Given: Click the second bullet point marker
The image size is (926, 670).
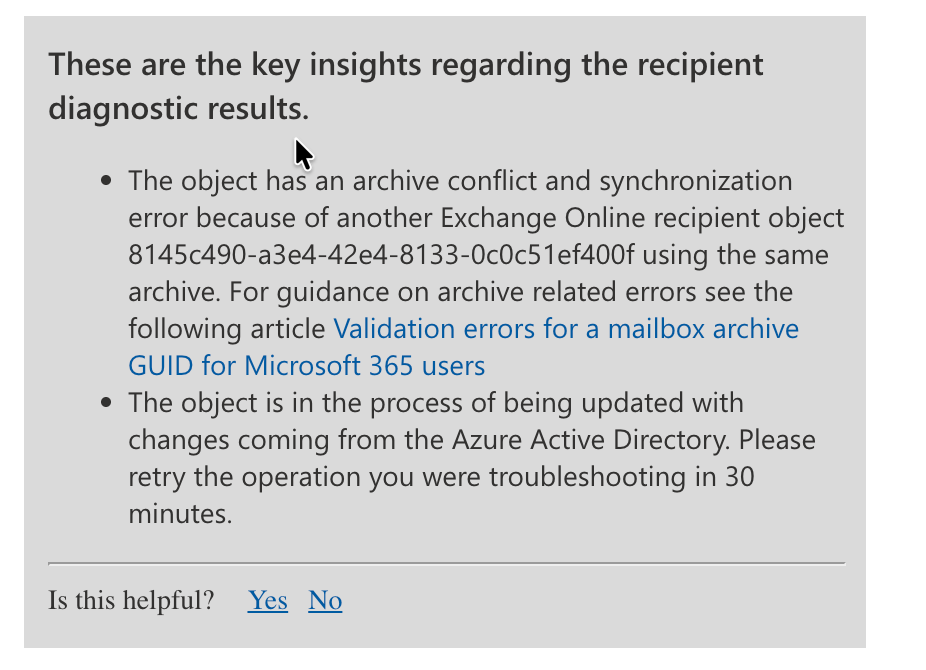Looking at the screenshot, I should click(107, 404).
